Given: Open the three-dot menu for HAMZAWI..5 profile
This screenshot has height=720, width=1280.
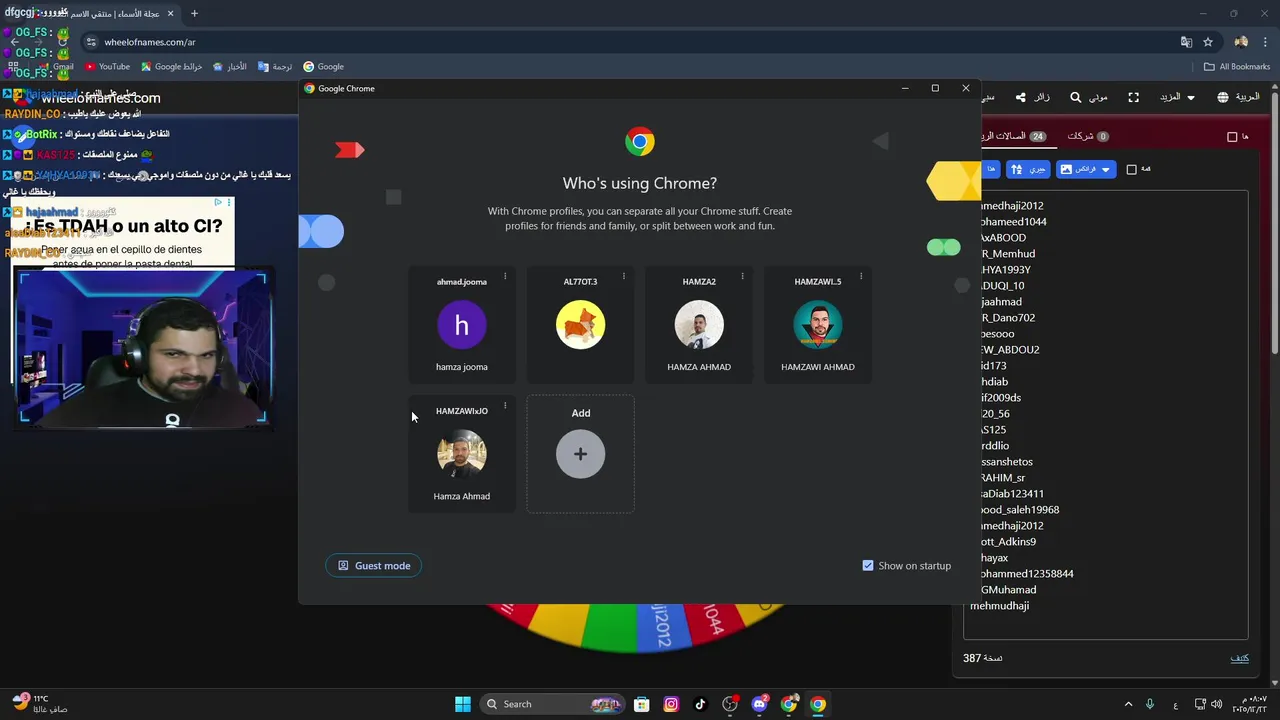Looking at the screenshot, I should 860,276.
